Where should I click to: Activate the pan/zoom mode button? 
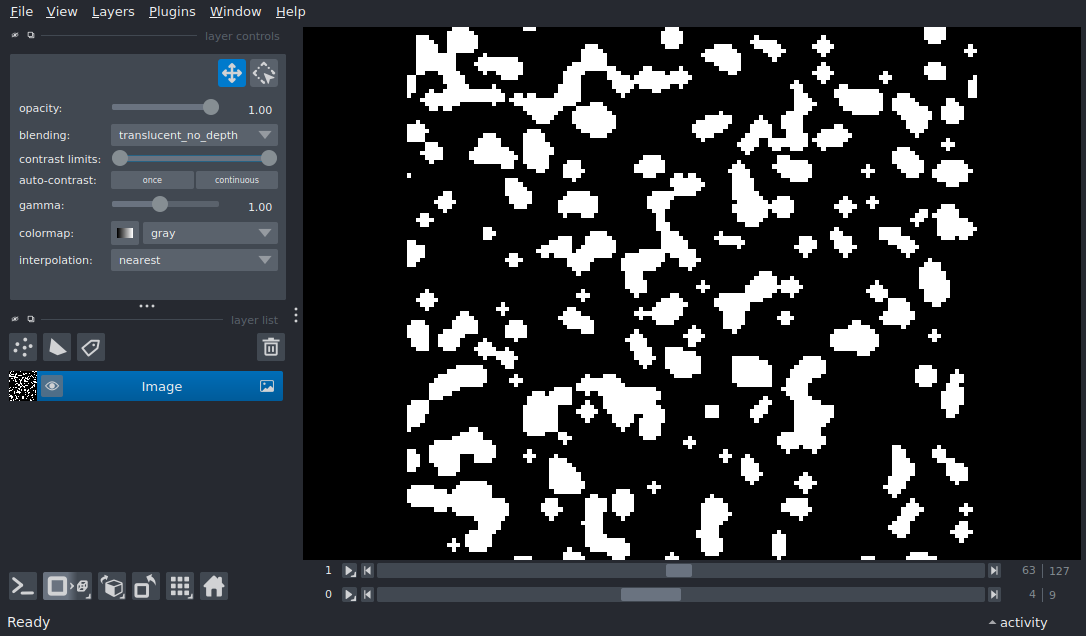coord(232,73)
